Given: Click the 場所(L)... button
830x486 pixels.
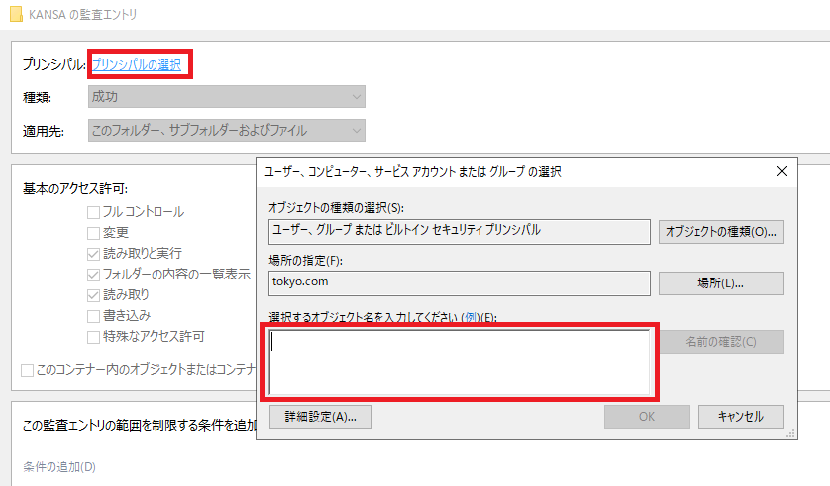Looking at the screenshot, I should (x=721, y=283).
